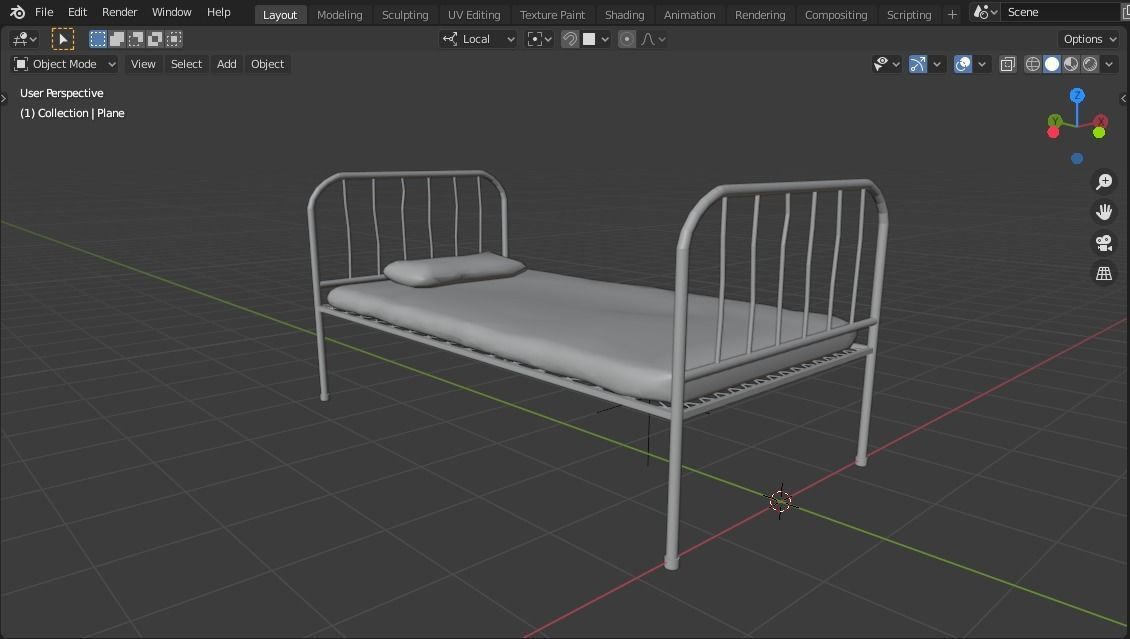Add a new workspace with plus button

click(952, 14)
